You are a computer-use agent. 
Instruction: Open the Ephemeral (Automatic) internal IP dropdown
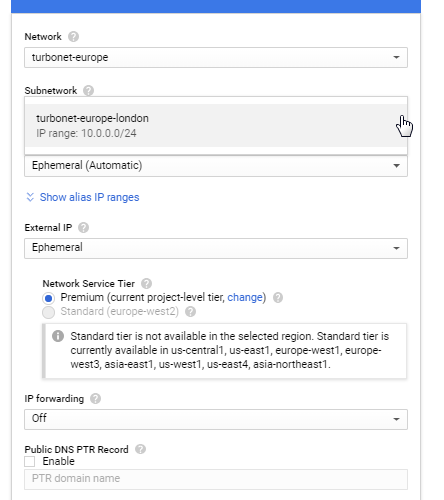(x=216, y=166)
